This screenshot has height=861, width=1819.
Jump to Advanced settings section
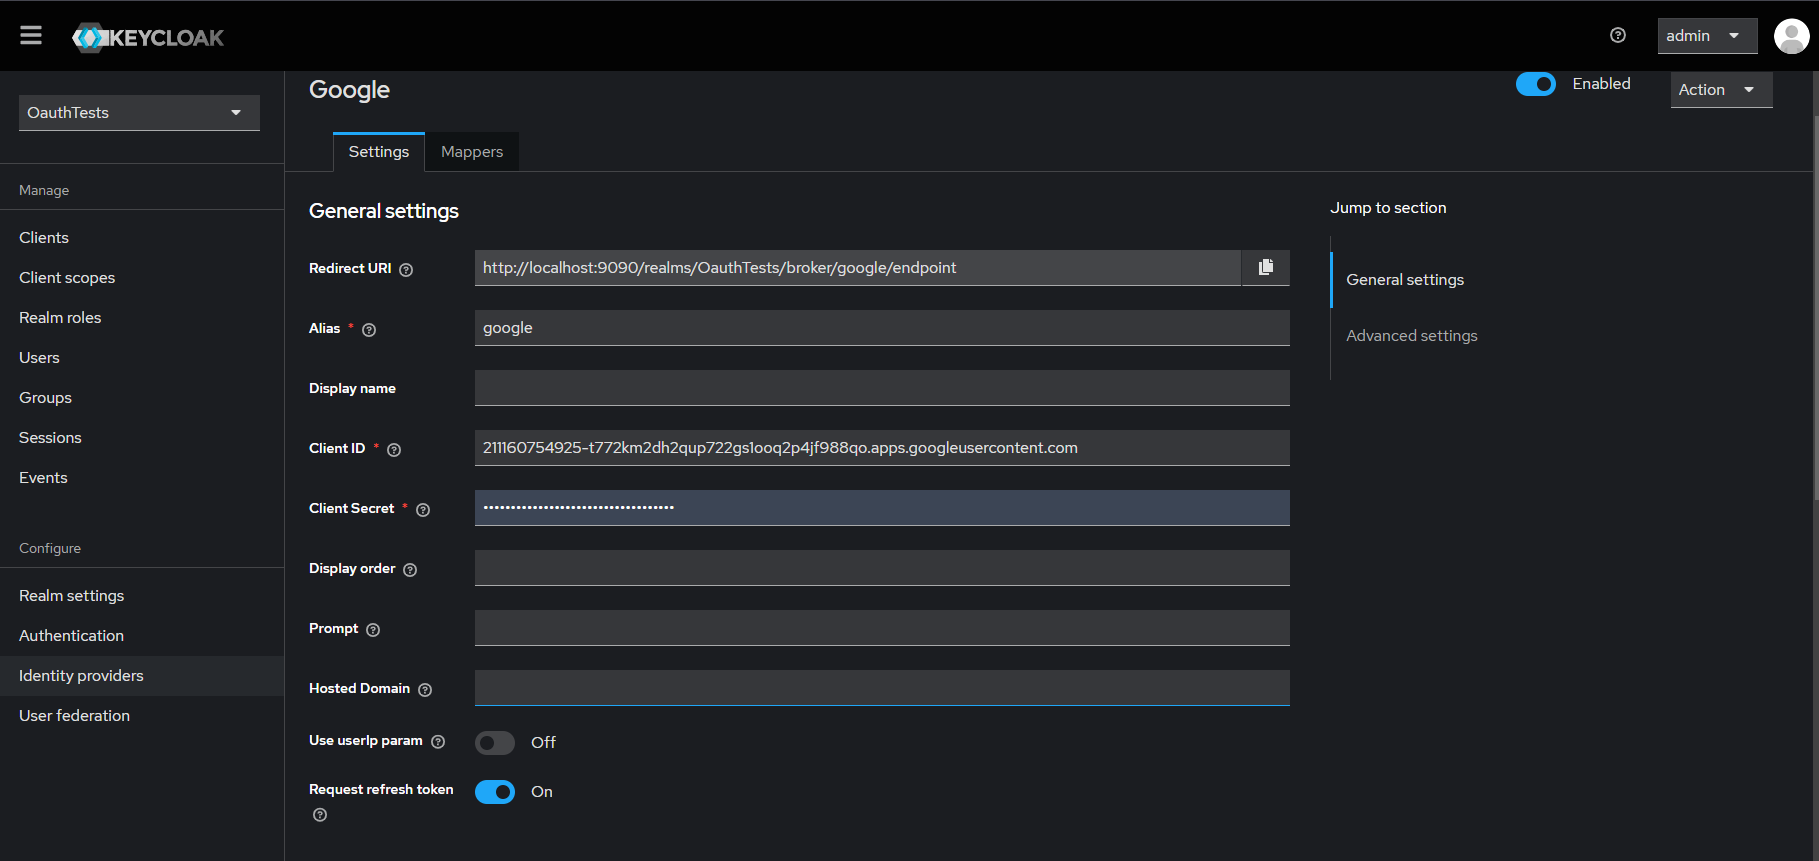click(1412, 336)
